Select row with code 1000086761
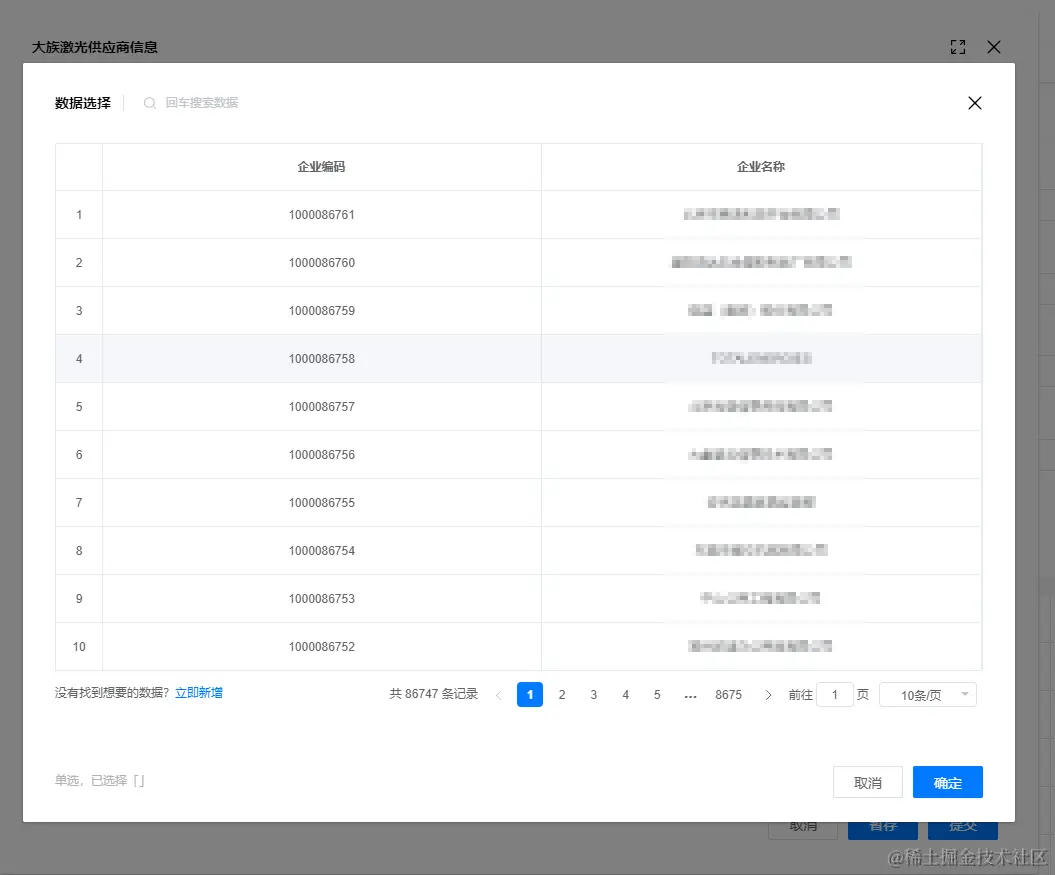This screenshot has width=1055, height=875. pyautogui.click(x=518, y=215)
